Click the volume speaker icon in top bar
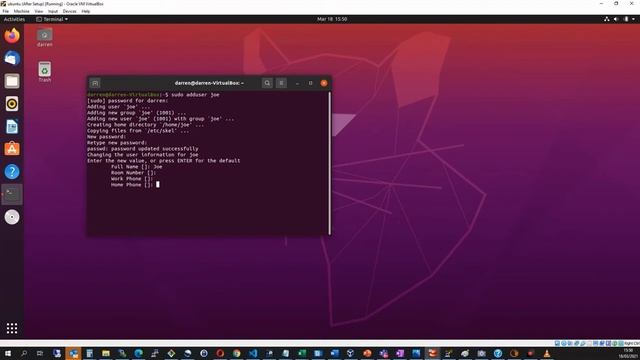Screen dimensions: 640x360 pos(616,19)
